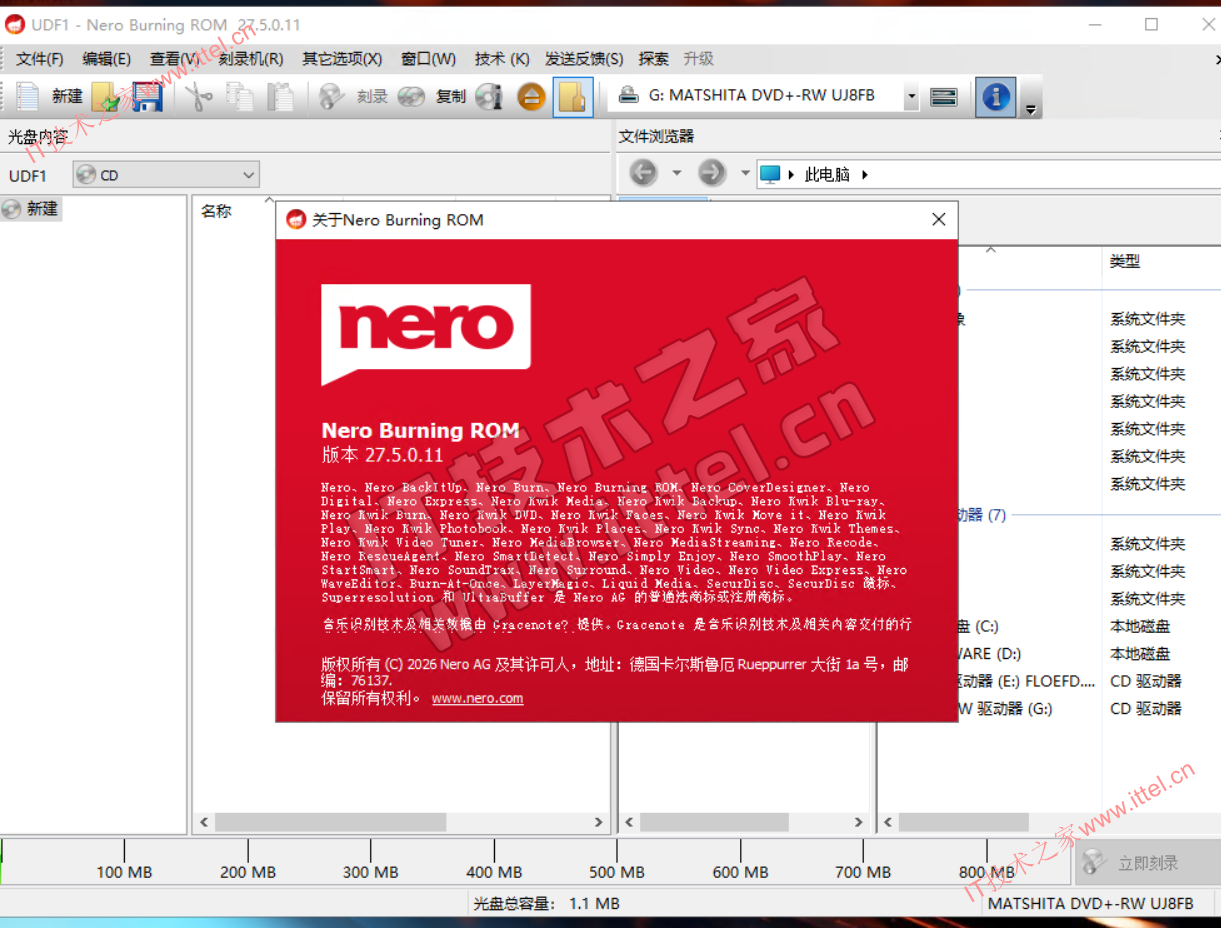Open the back button history dropdown arrow

(x=676, y=174)
